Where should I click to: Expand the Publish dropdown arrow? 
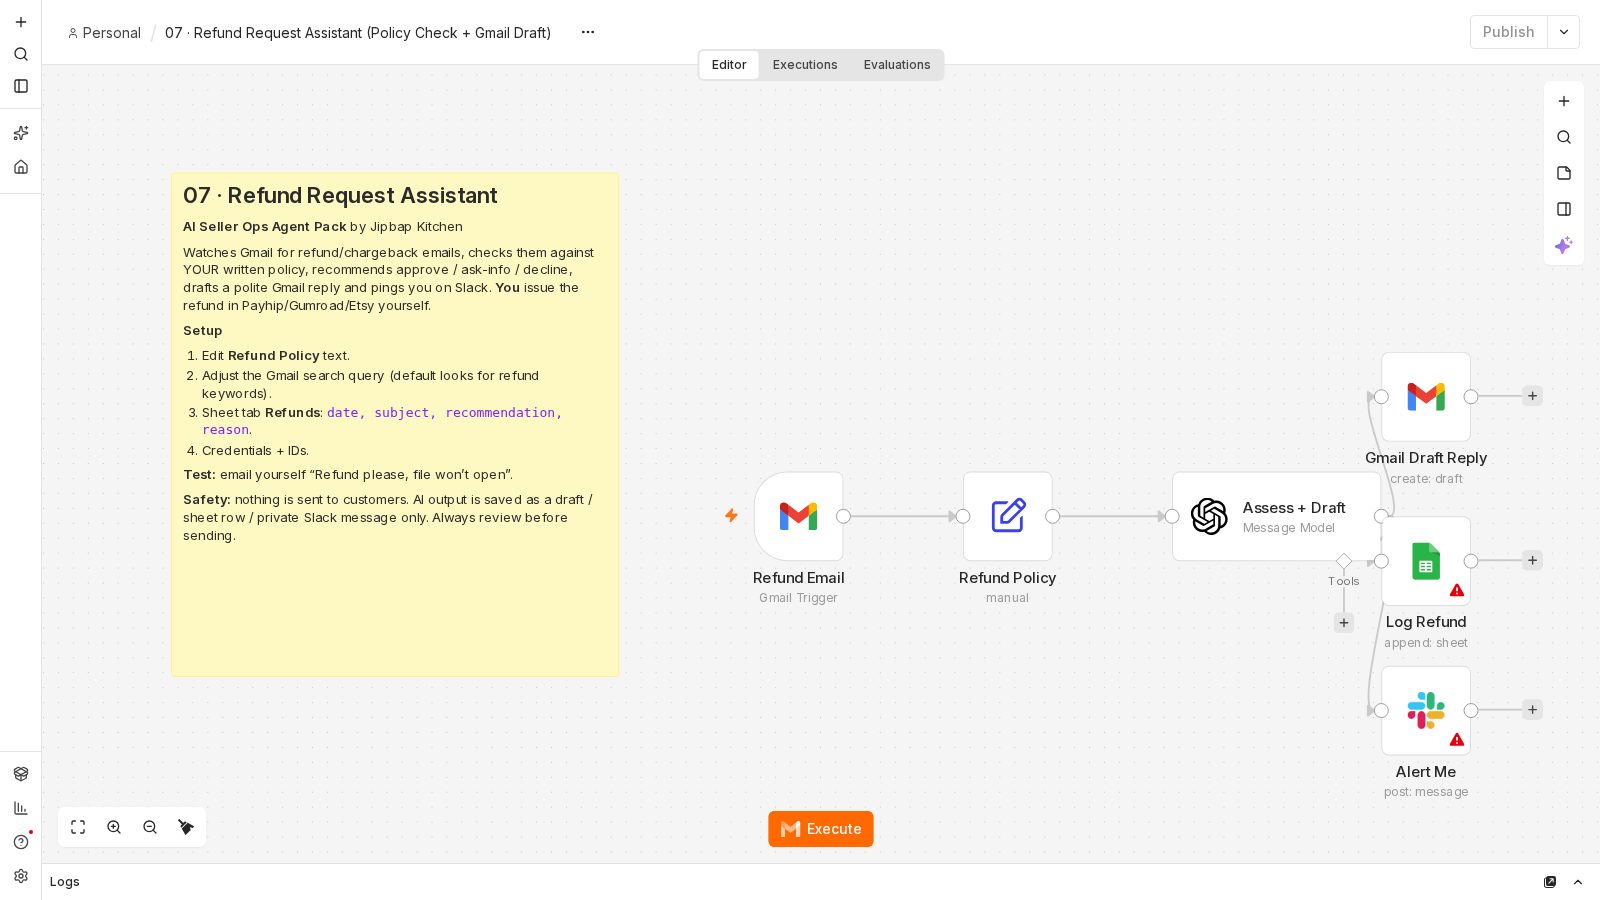1564,32
